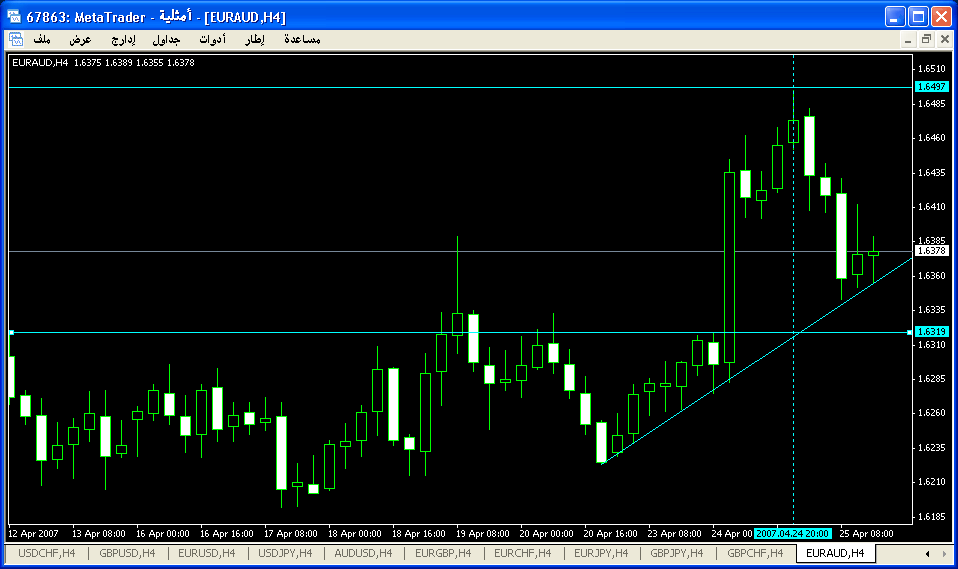Open the عرض (View) menu
Screen dimensions: 958x569
(80, 40)
